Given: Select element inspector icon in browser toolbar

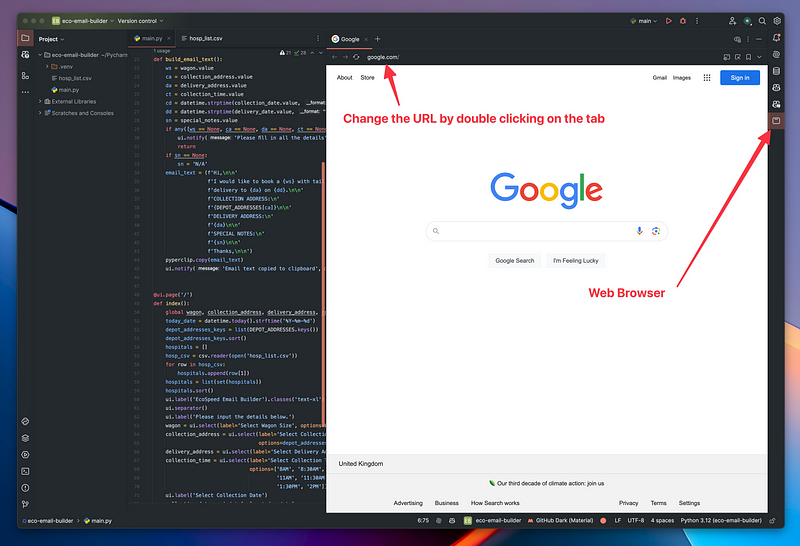Looking at the screenshot, I should click(738, 57).
